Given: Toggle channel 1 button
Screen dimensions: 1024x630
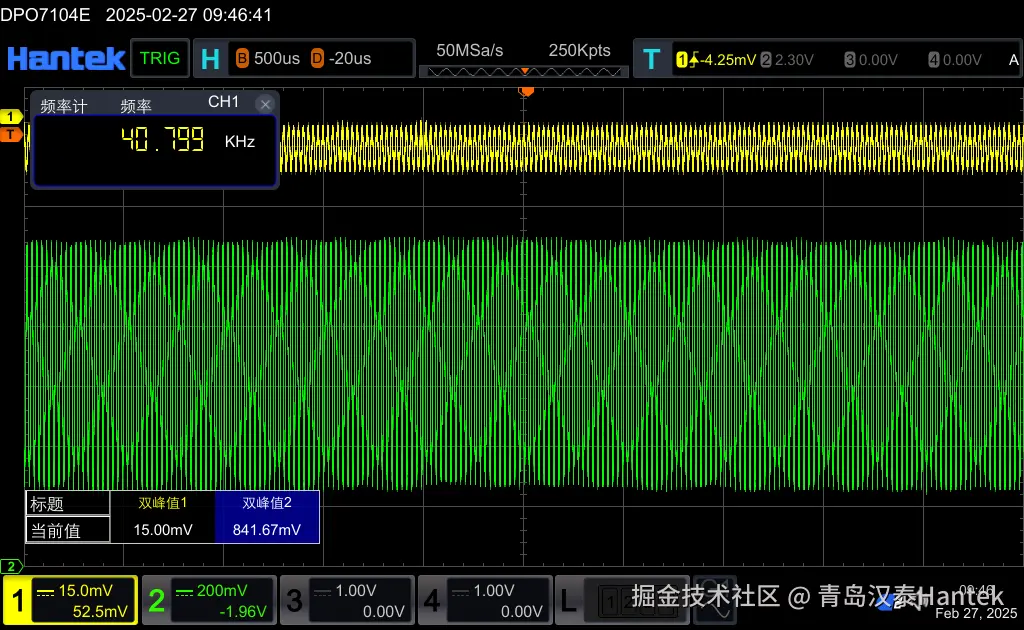Looking at the screenshot, I should 18,601.
